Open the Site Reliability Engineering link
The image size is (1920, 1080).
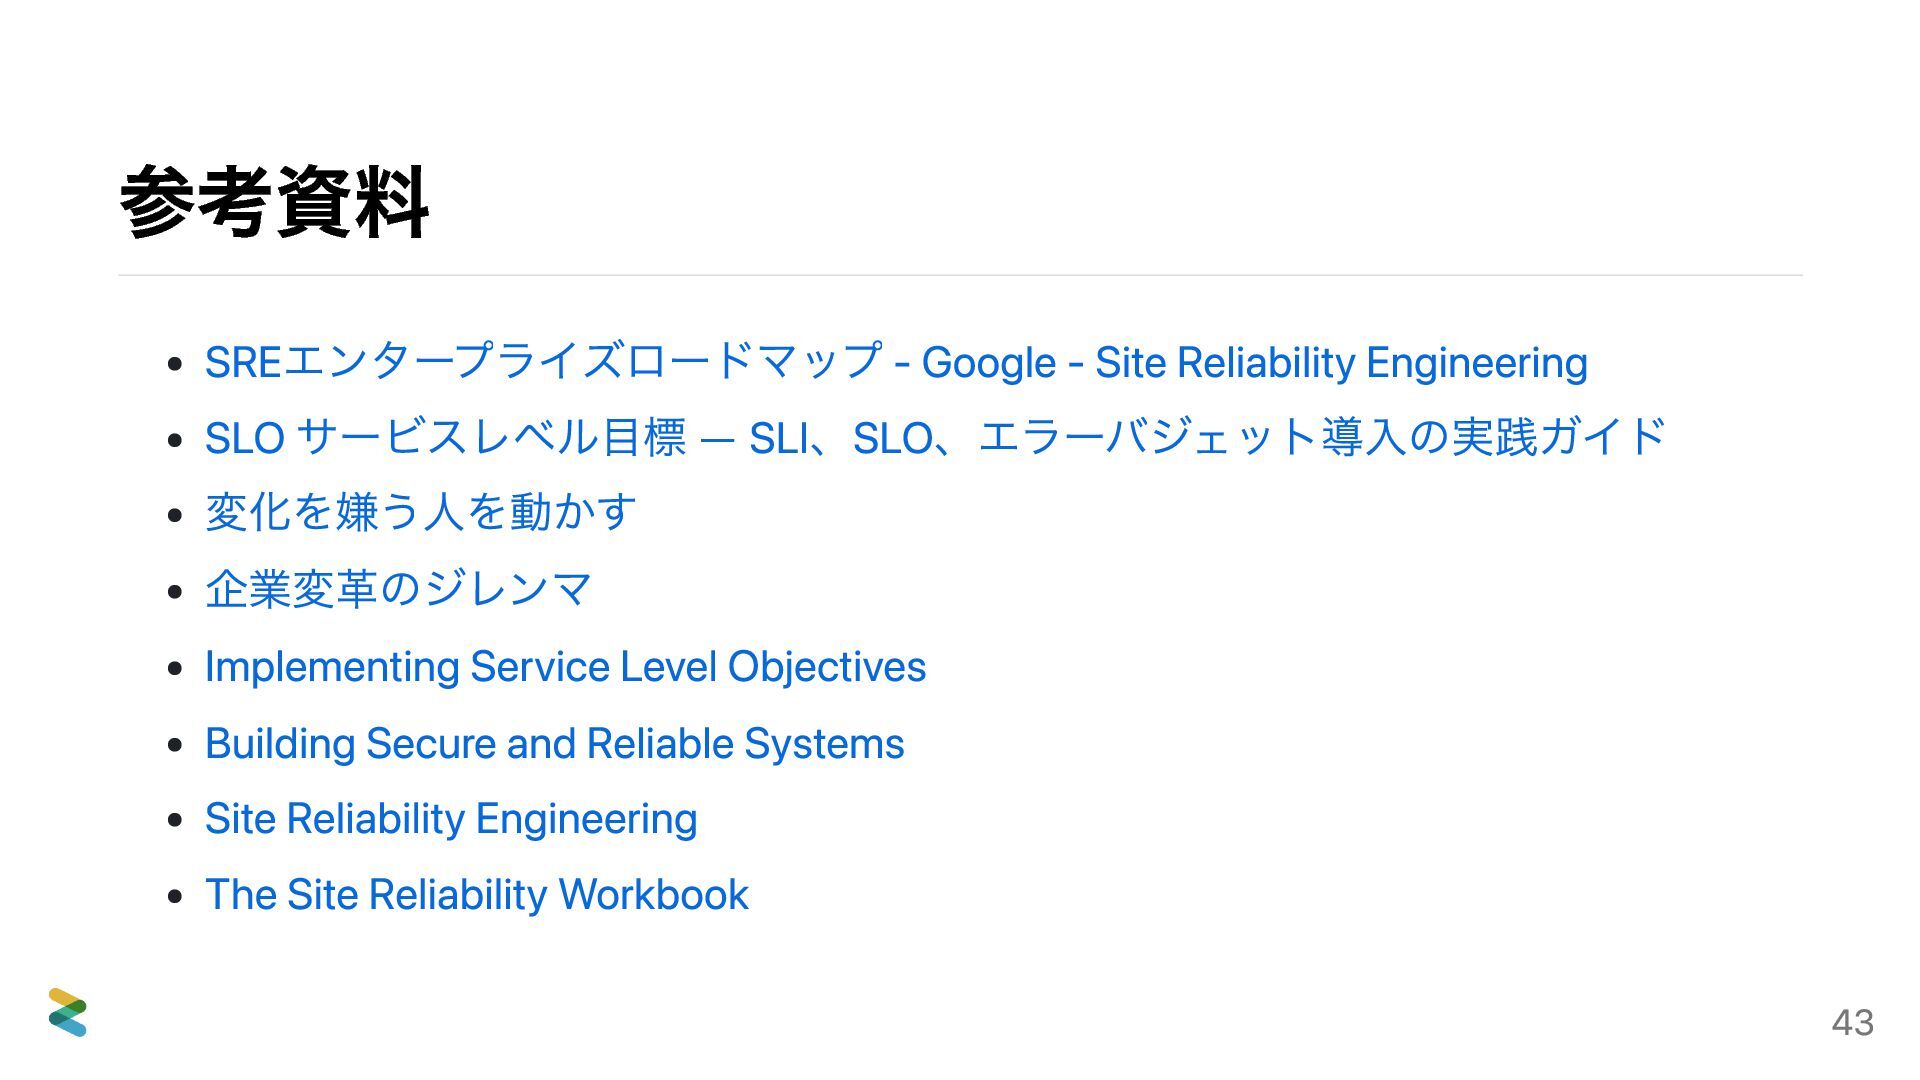(x=451, y=819)
